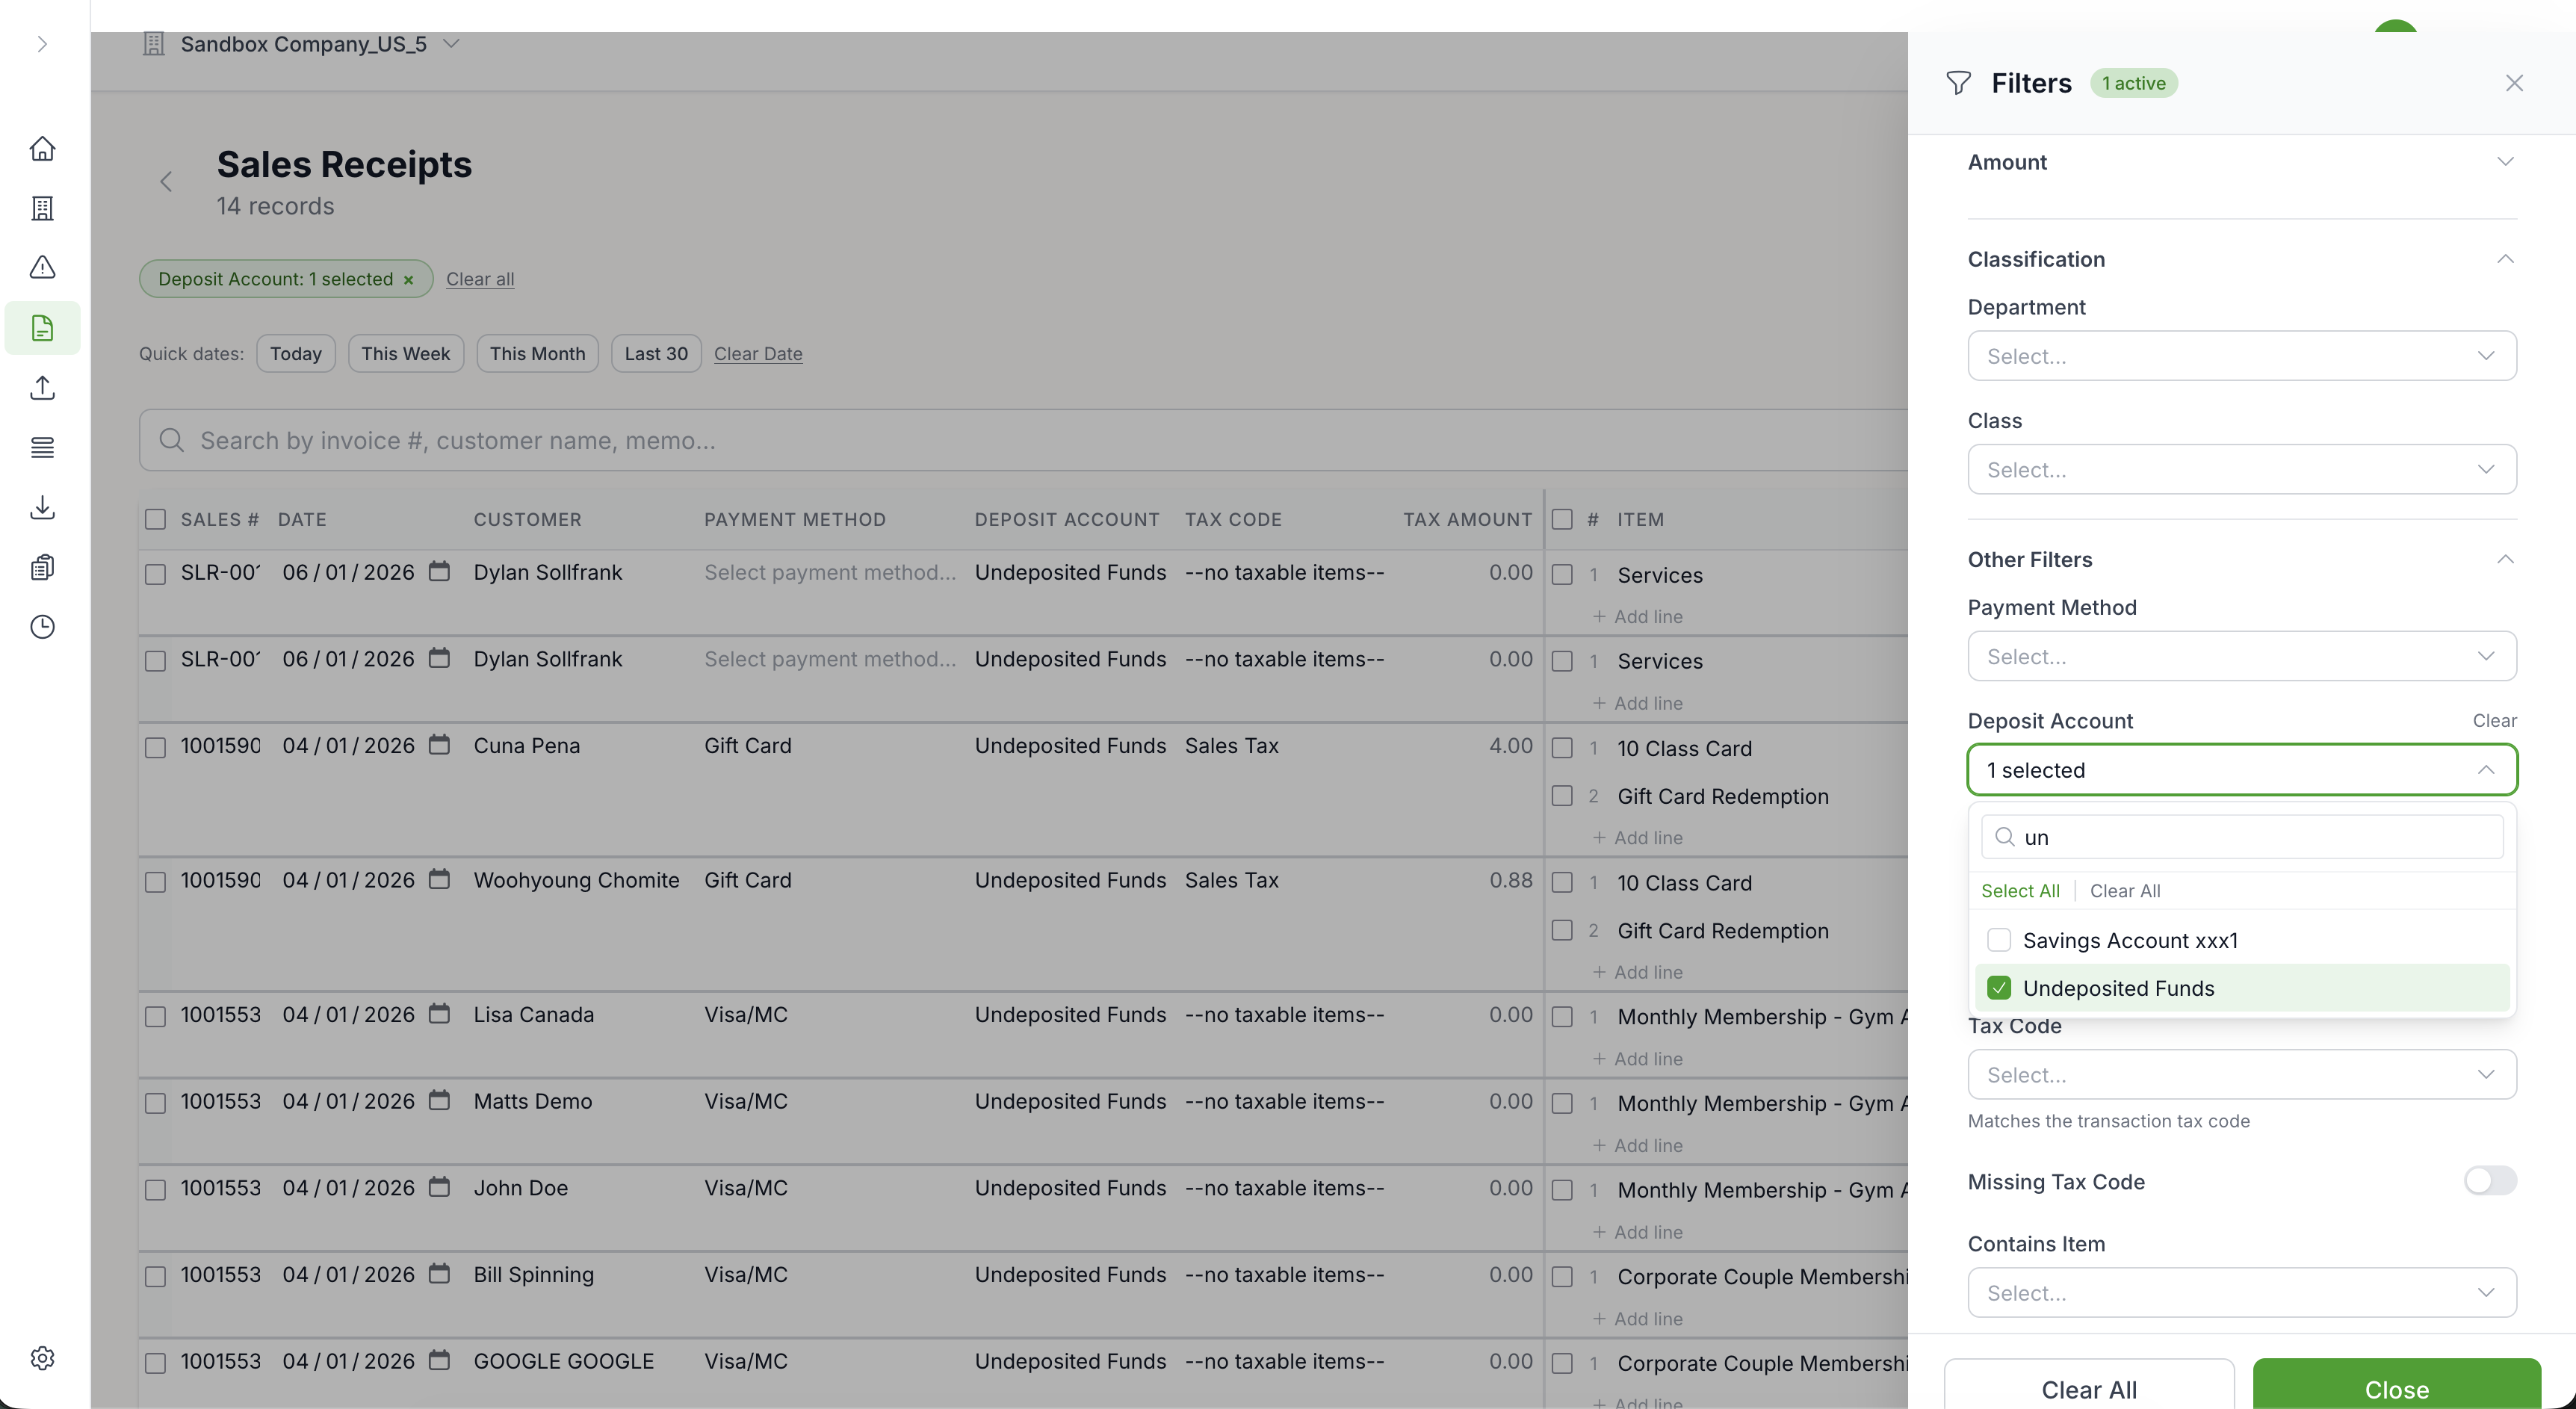This screenshot has height=1409, width=2576.
Task: Open calendar icon for Woohyoung Chomite date
Action: pos(439,880)
